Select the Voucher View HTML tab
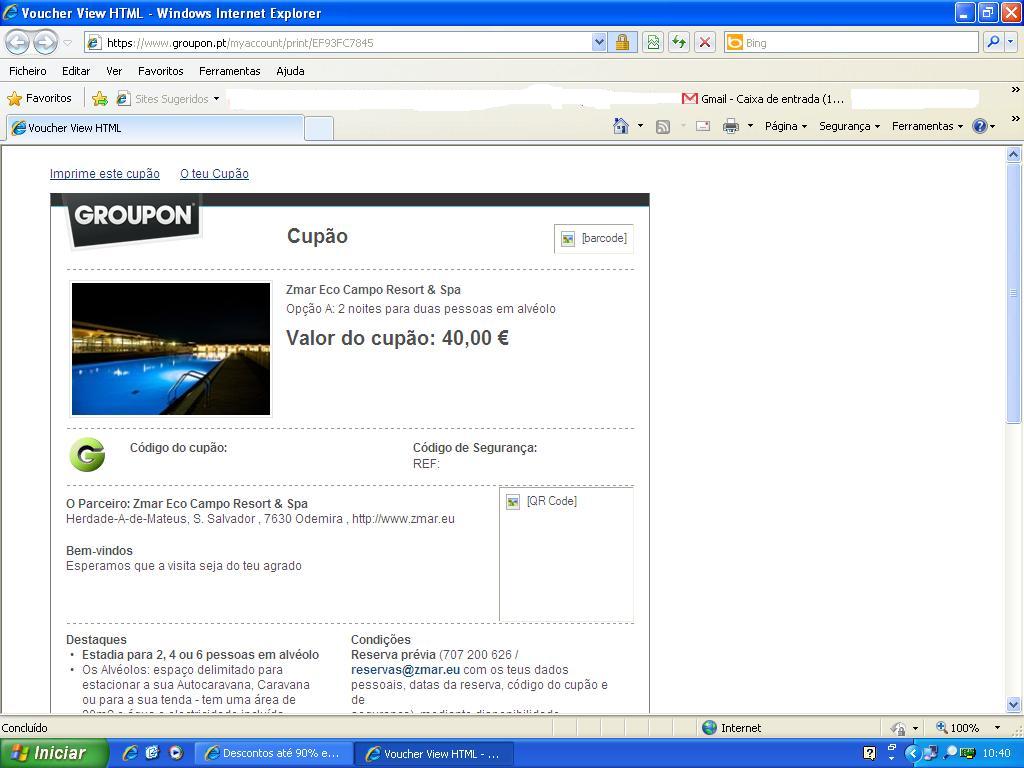The height and width of the screenshot is (768, 1024). [155, 128]
